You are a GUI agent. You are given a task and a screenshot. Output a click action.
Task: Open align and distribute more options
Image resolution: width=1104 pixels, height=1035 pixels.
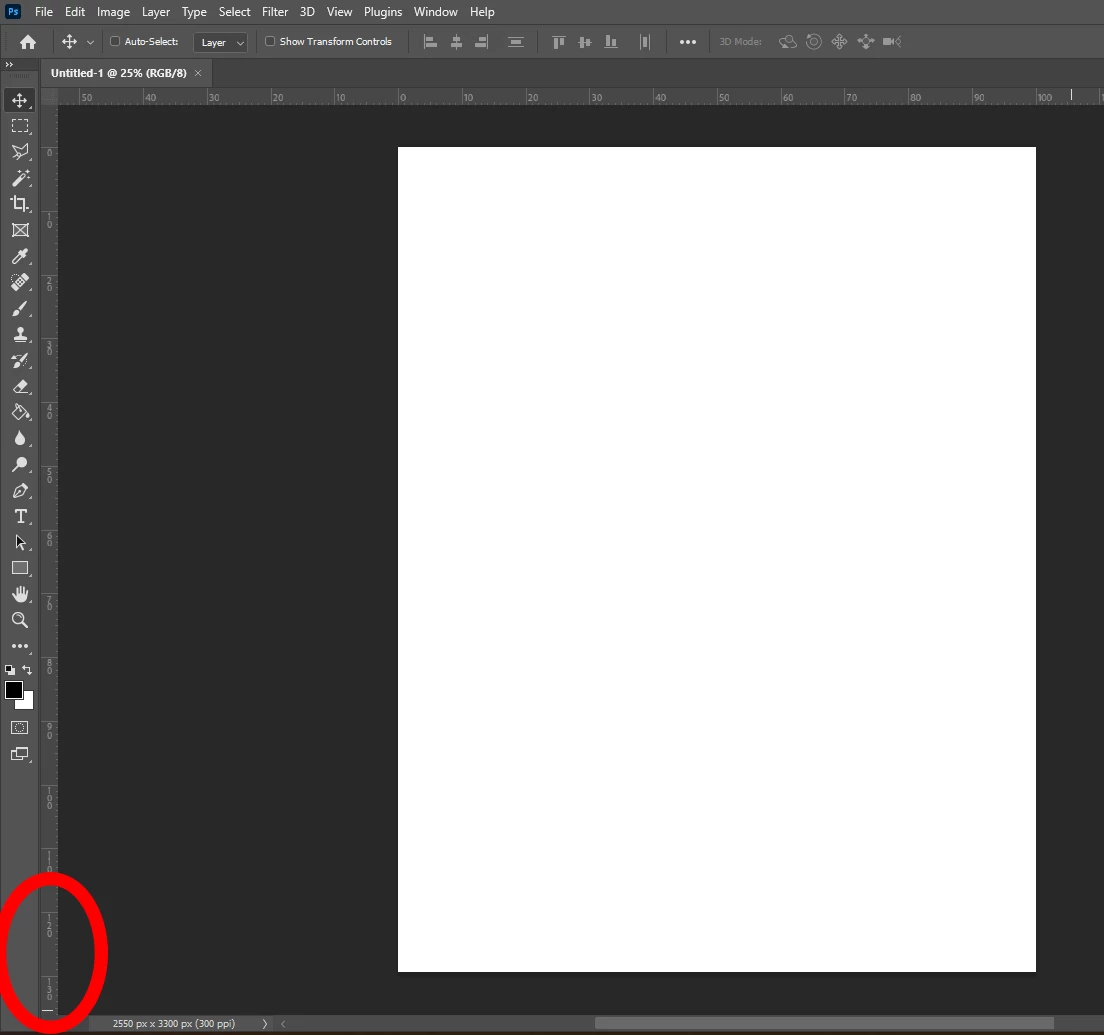click(x=688, y=42)
